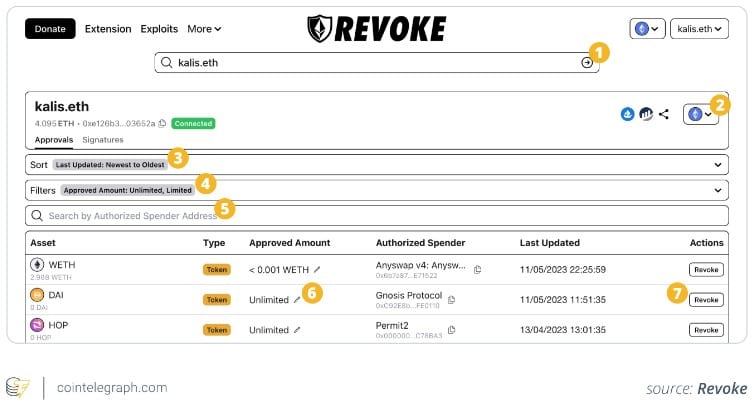Click the HOP token icon
This screenshot has height=404, width=755.
[37, 325]
